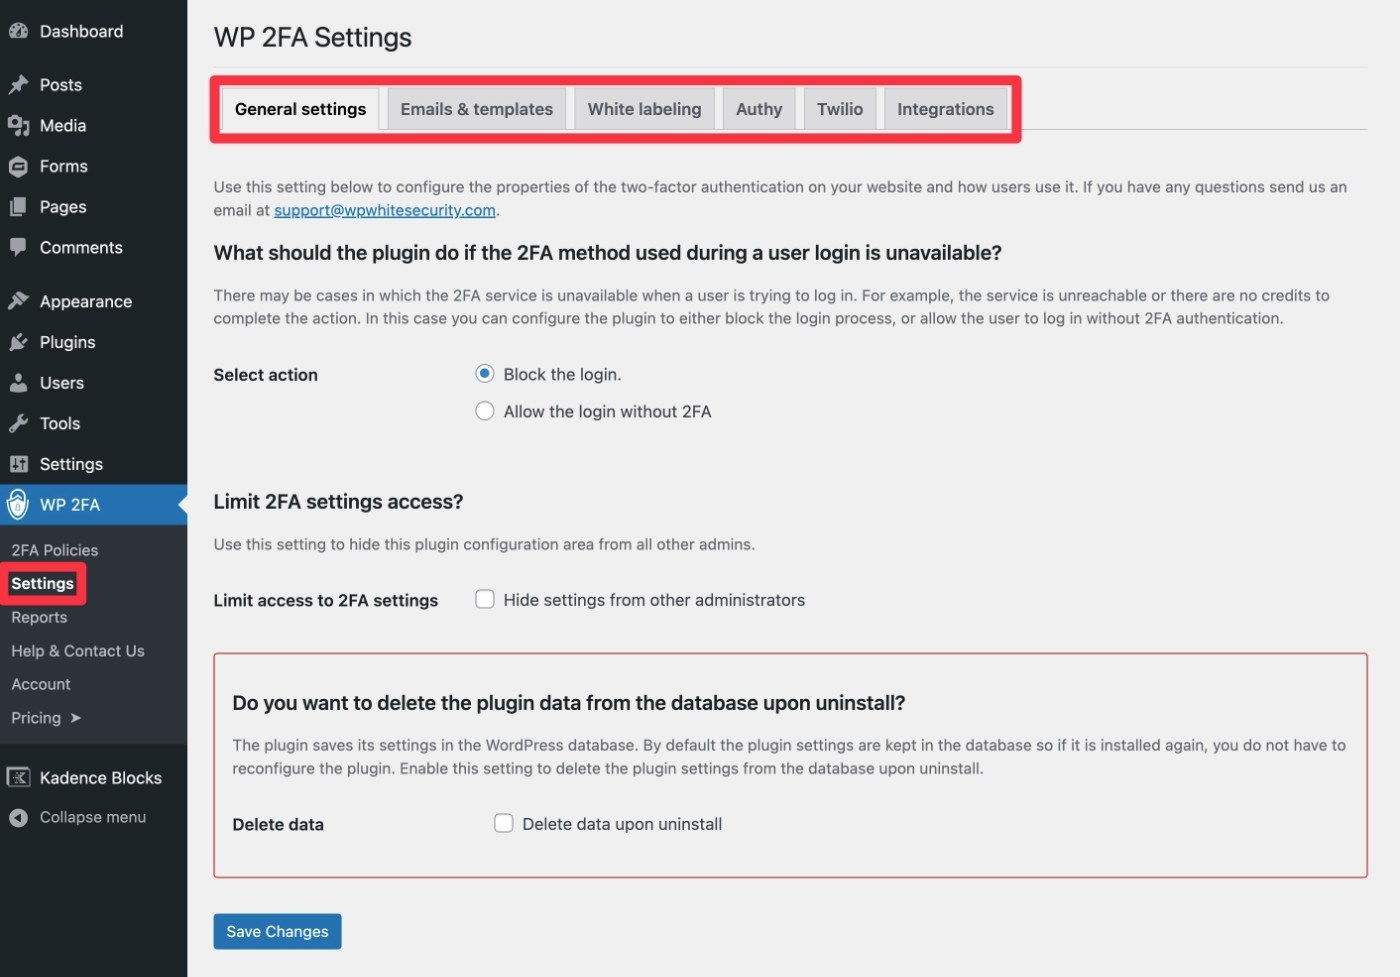Image resolution: width=1400 pixels, height=977 pixels.
Task: Click the Forms icon in sidebar
Action: pos(18,166)
